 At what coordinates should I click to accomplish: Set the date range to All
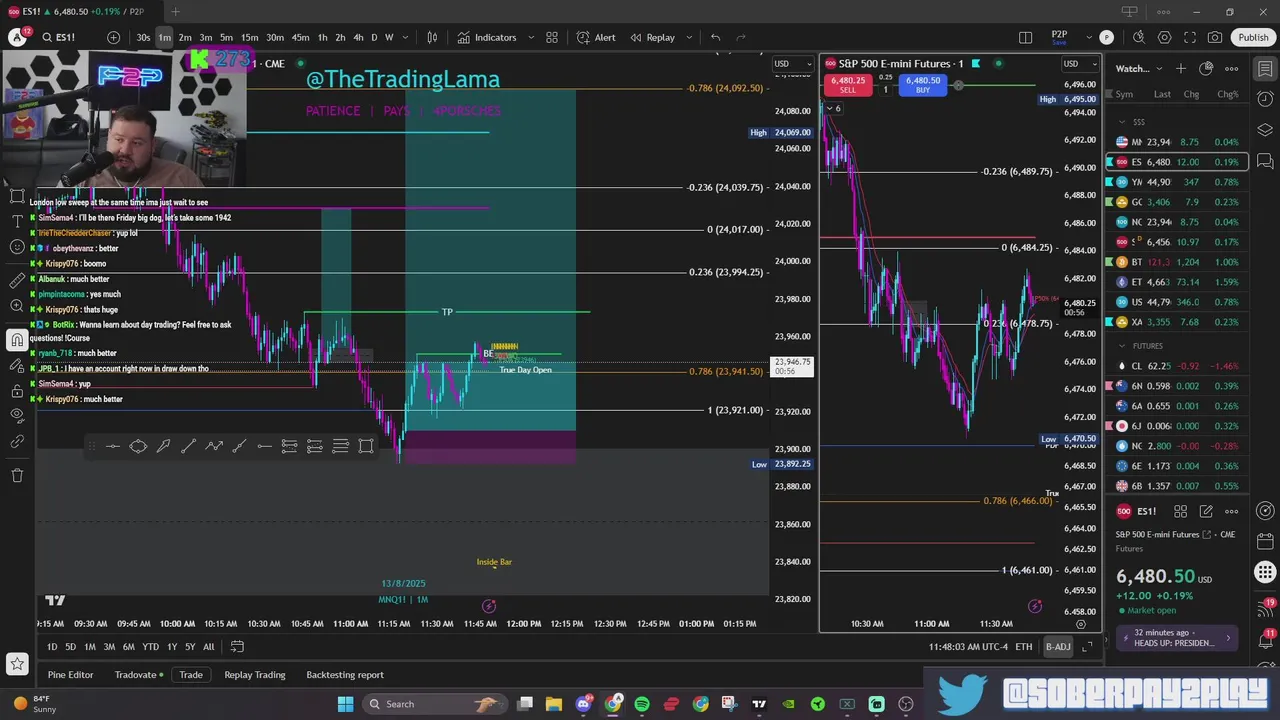(x=208, y=647)
